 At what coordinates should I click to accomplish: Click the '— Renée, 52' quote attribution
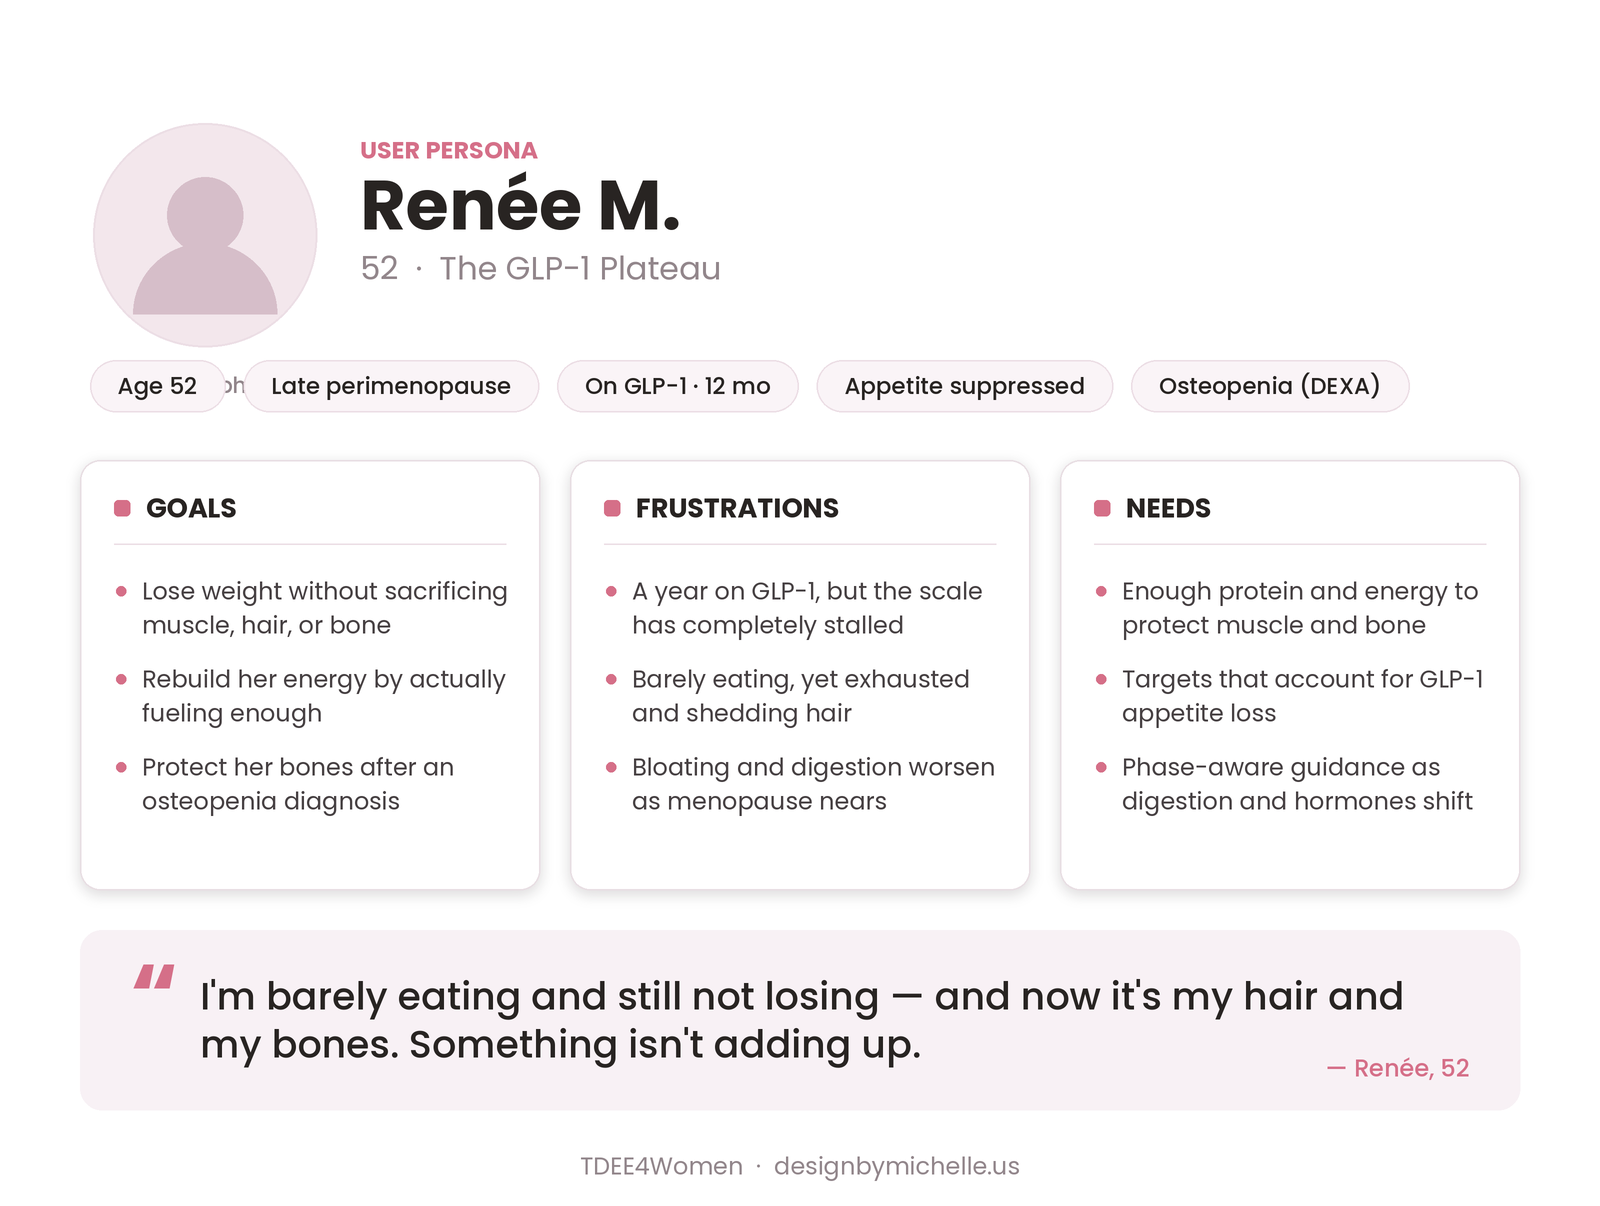tap(1398, 1068)
